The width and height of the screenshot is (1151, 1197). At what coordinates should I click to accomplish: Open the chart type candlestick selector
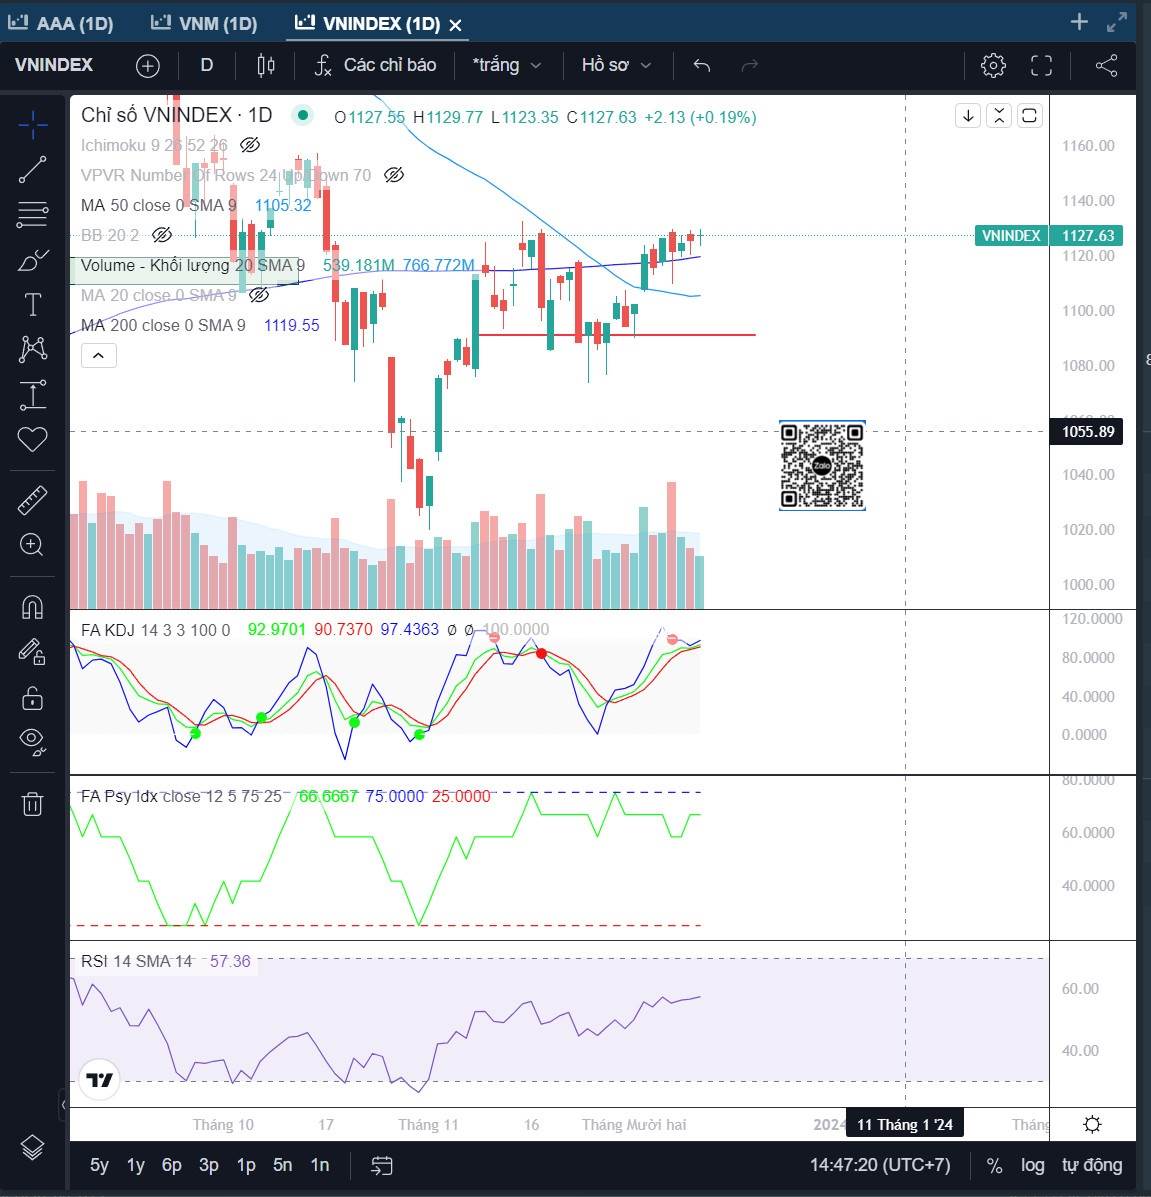266,66
